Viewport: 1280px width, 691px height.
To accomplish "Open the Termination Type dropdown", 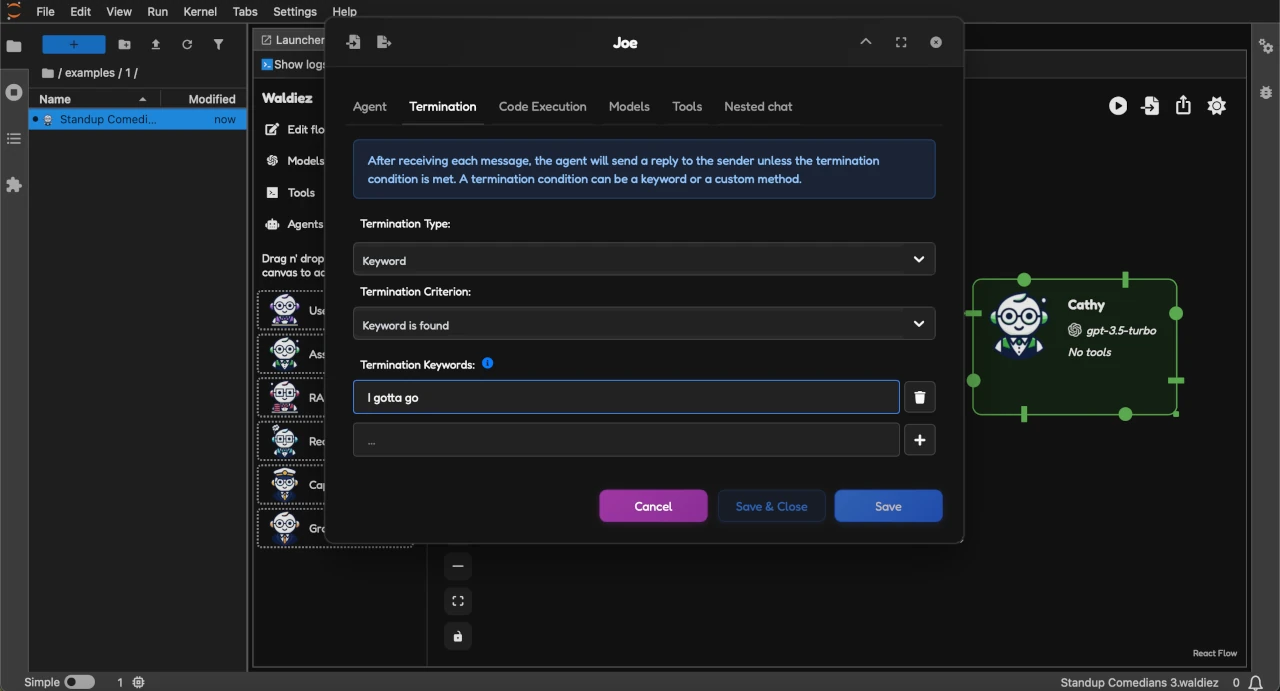I will point(644,260).
